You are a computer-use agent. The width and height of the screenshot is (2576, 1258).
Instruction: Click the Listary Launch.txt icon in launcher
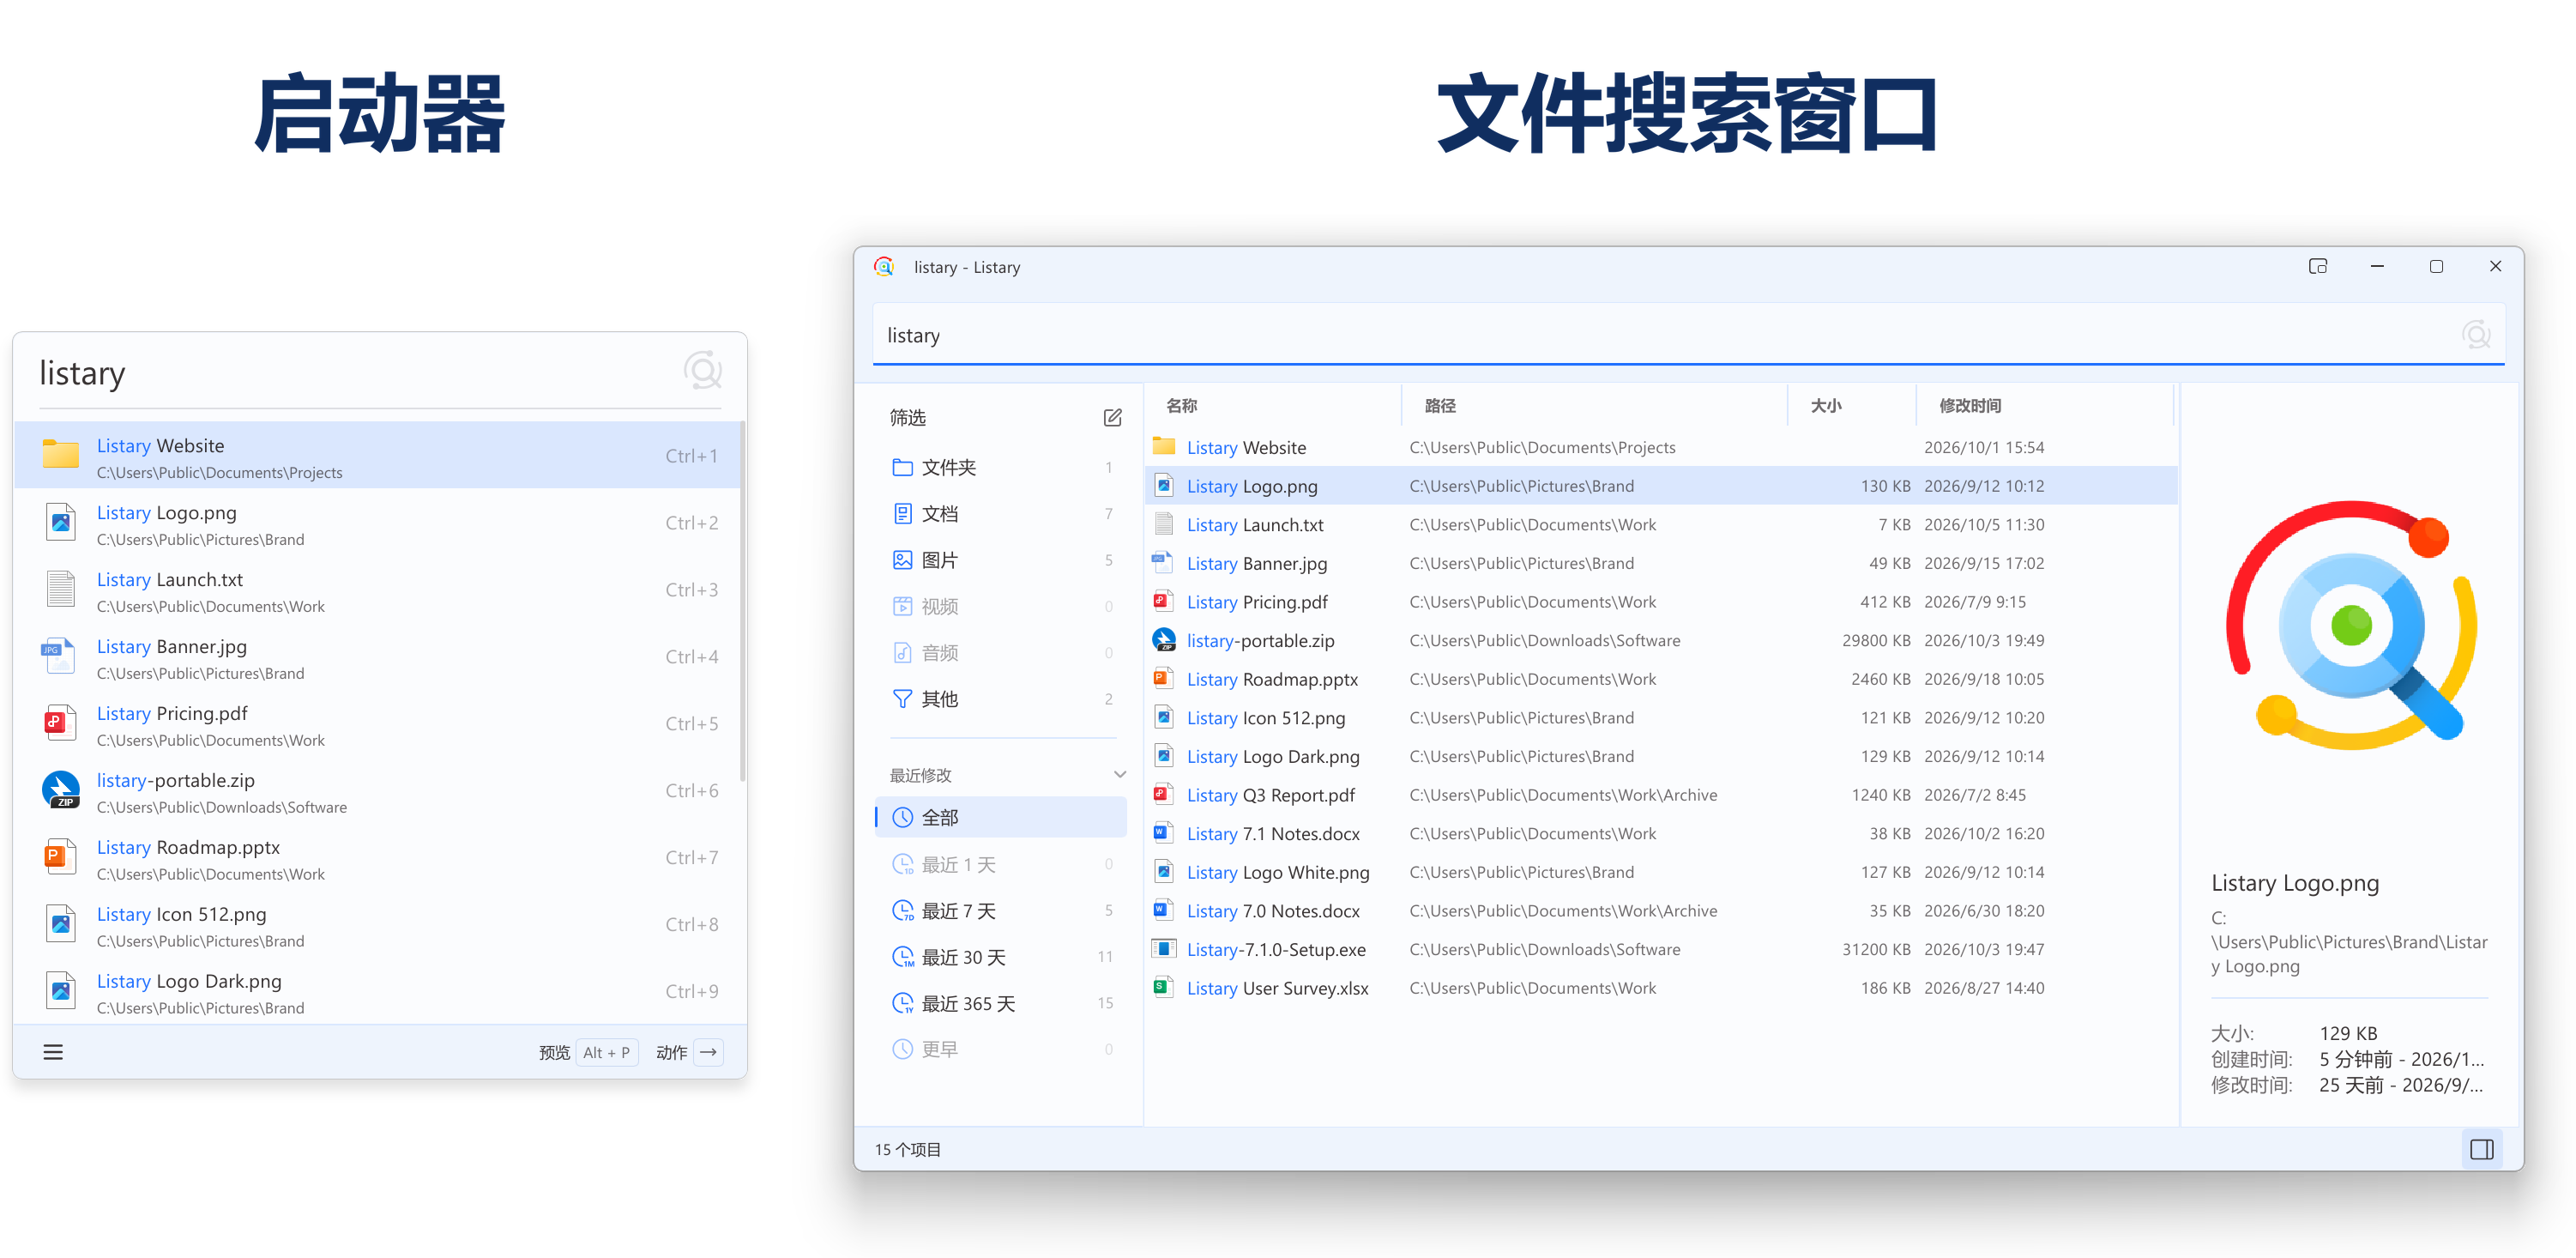pyautogui.click(x=61, y=588)
